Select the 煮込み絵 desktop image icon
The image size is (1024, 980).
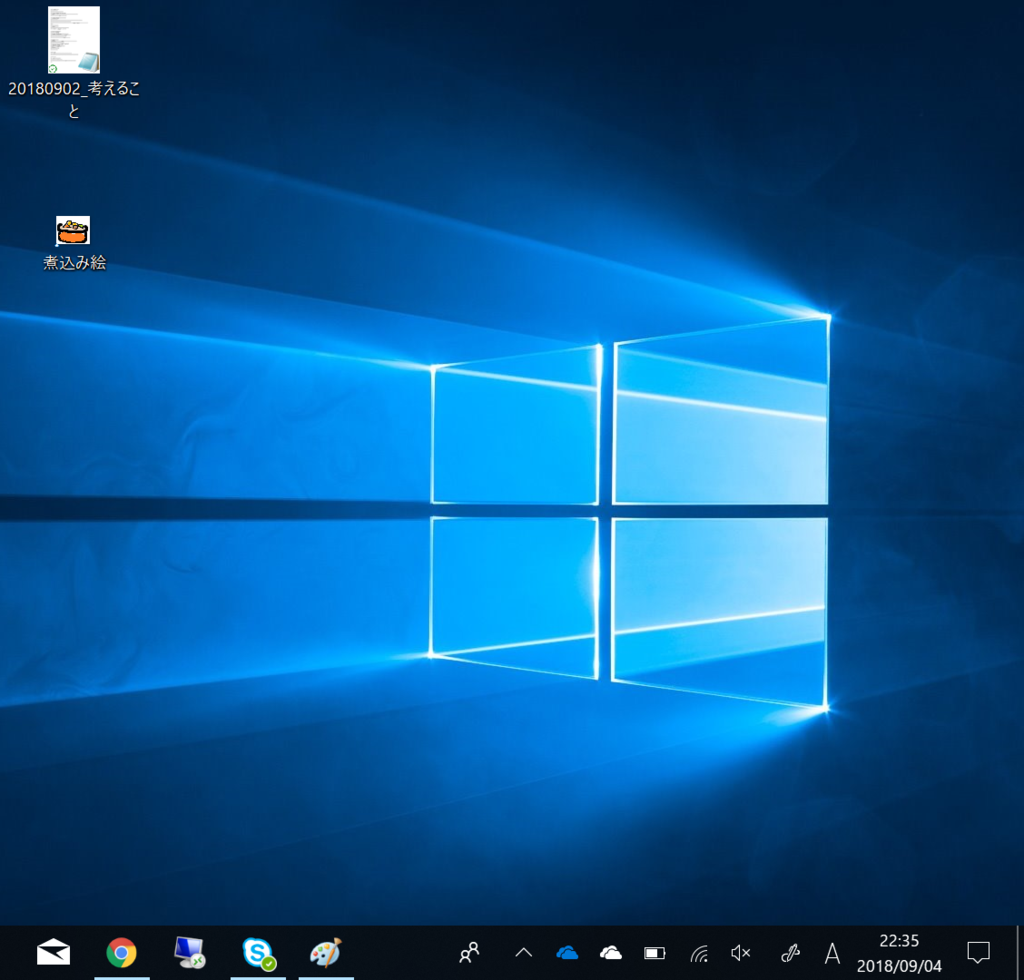[74, 243]
